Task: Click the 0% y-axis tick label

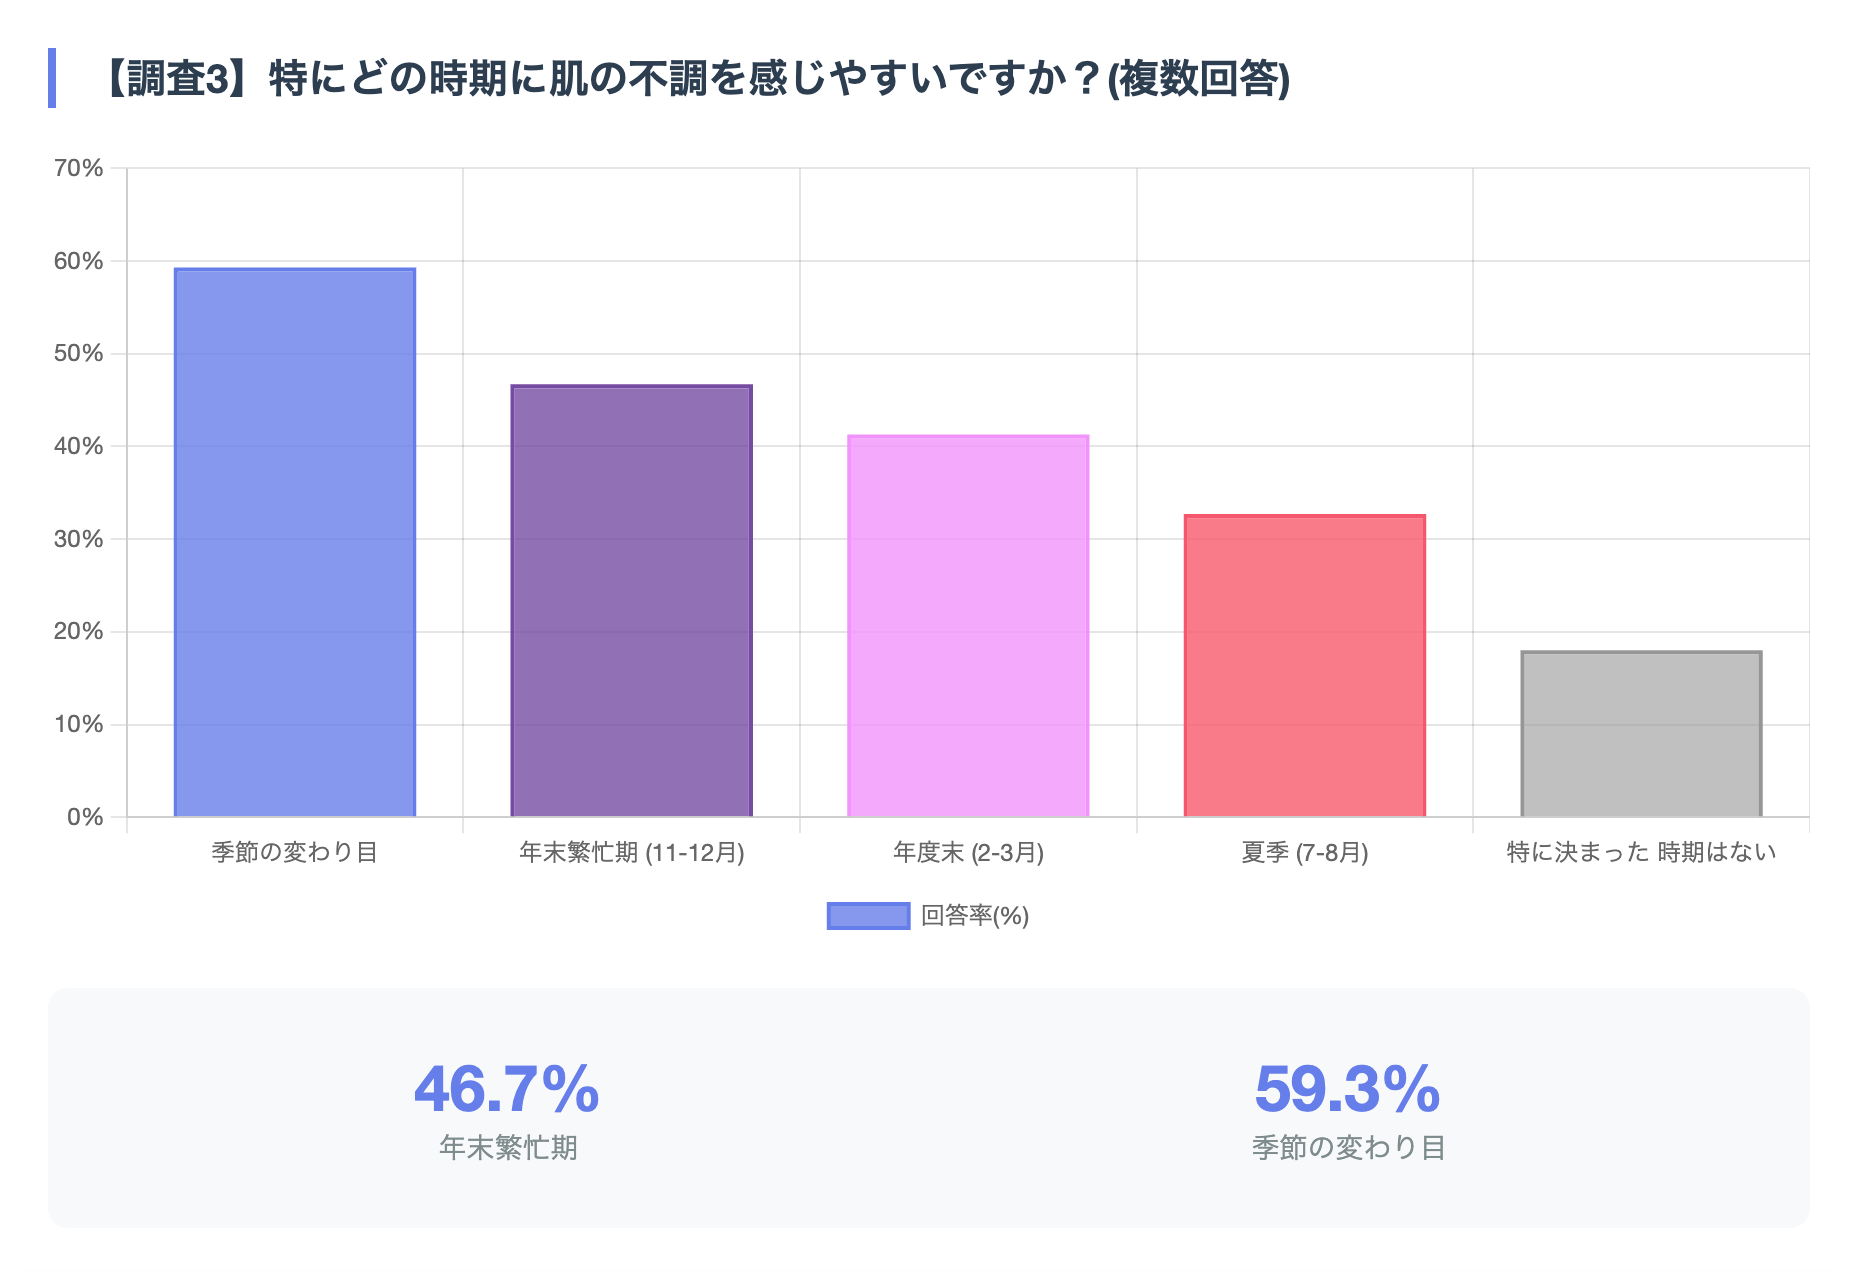Action: tap(85, 817)
